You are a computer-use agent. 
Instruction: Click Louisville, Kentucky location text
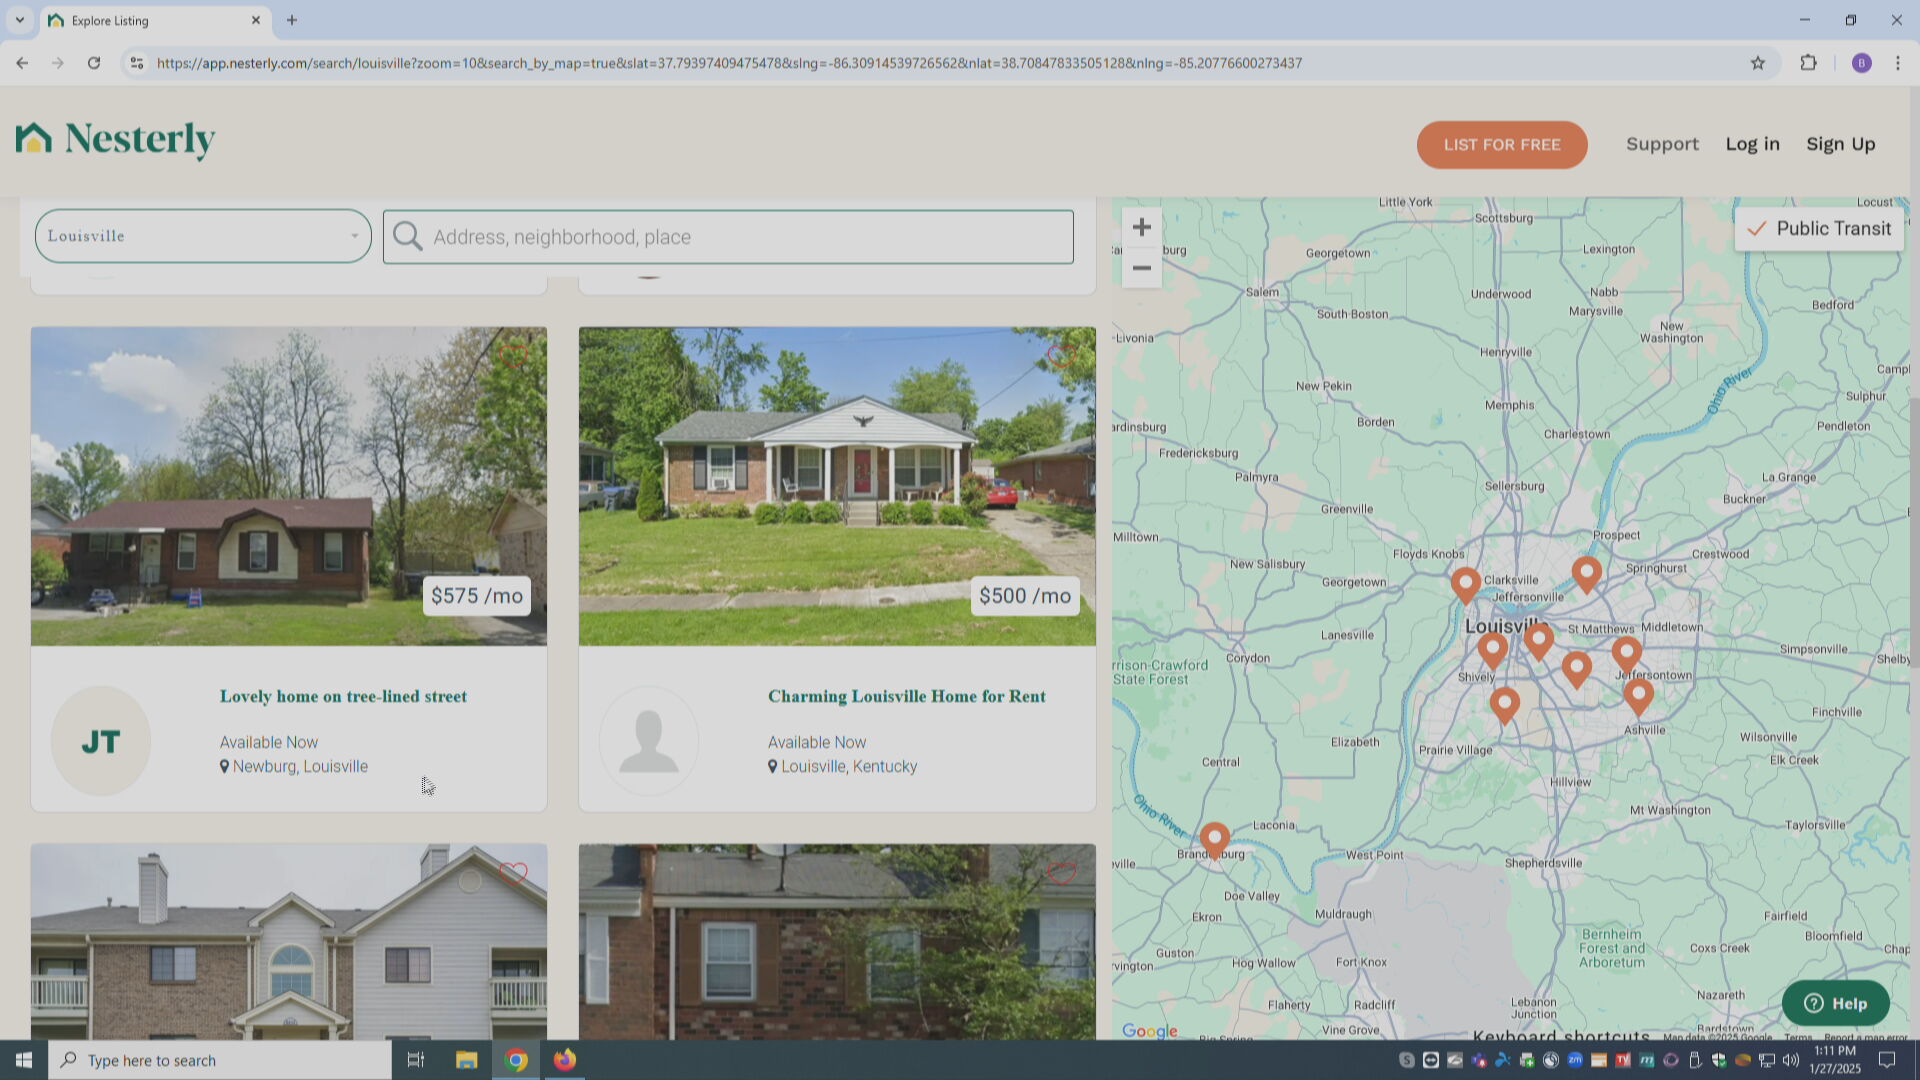point(849,767)
